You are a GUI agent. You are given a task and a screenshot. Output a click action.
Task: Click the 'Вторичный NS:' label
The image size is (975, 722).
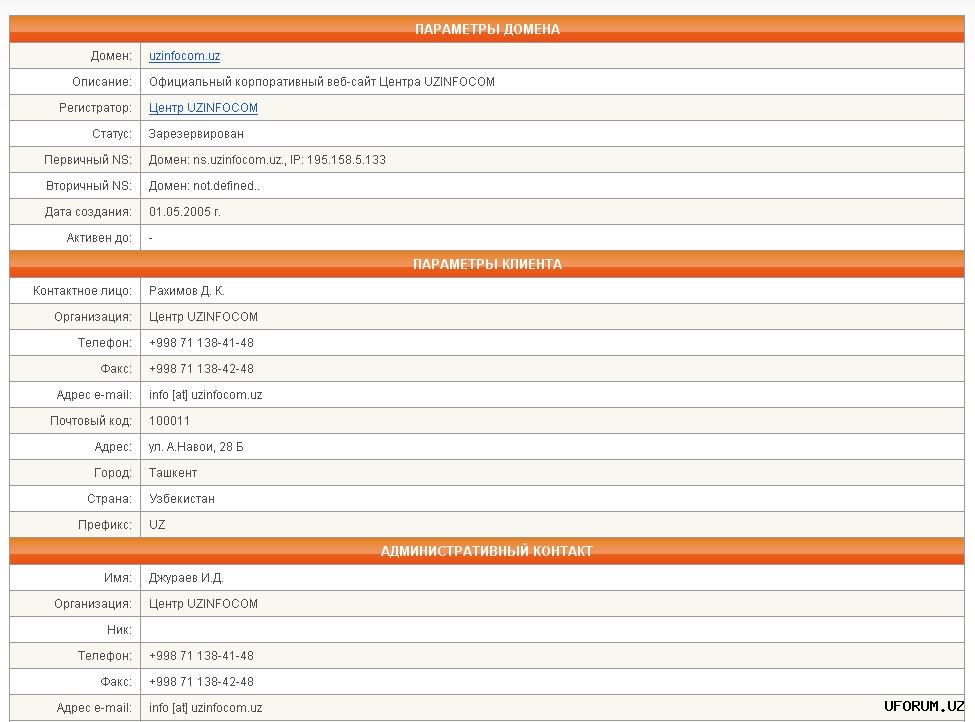tap(89, 186)
